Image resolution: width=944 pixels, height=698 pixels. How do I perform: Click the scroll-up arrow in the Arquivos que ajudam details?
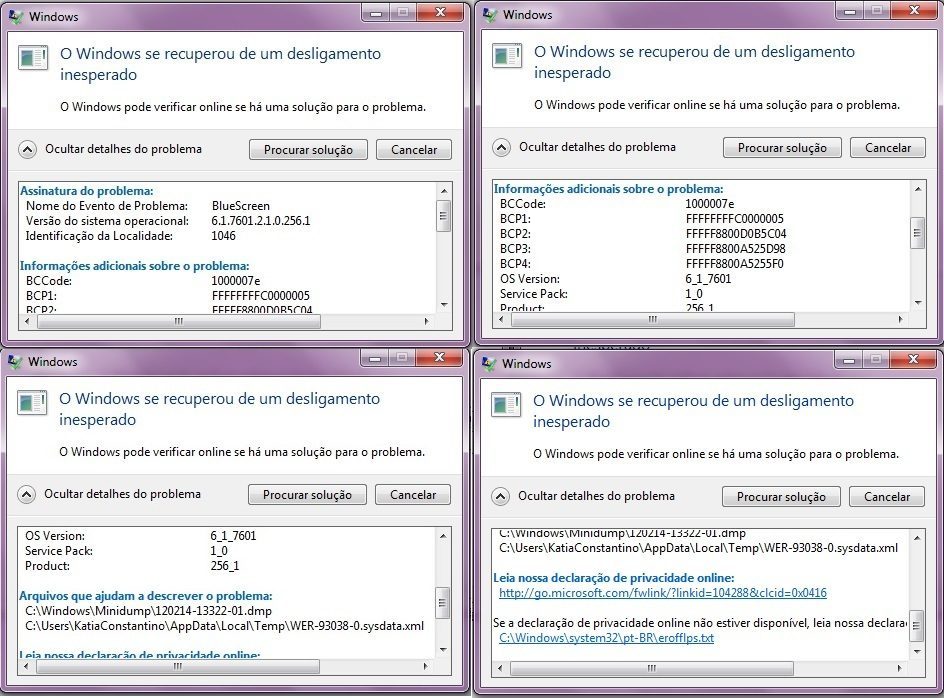click(x=442, y=536)
